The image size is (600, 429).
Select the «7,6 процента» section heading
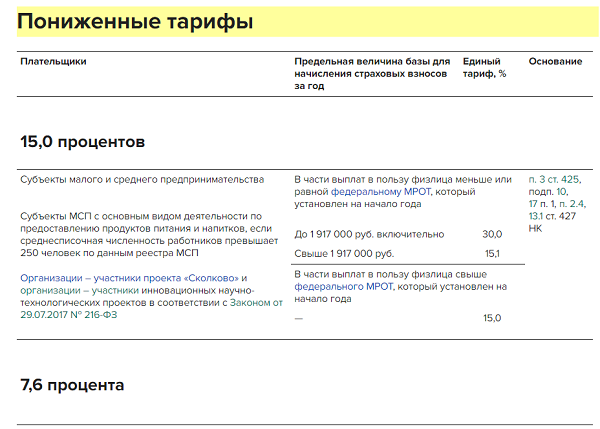[72, 384]
